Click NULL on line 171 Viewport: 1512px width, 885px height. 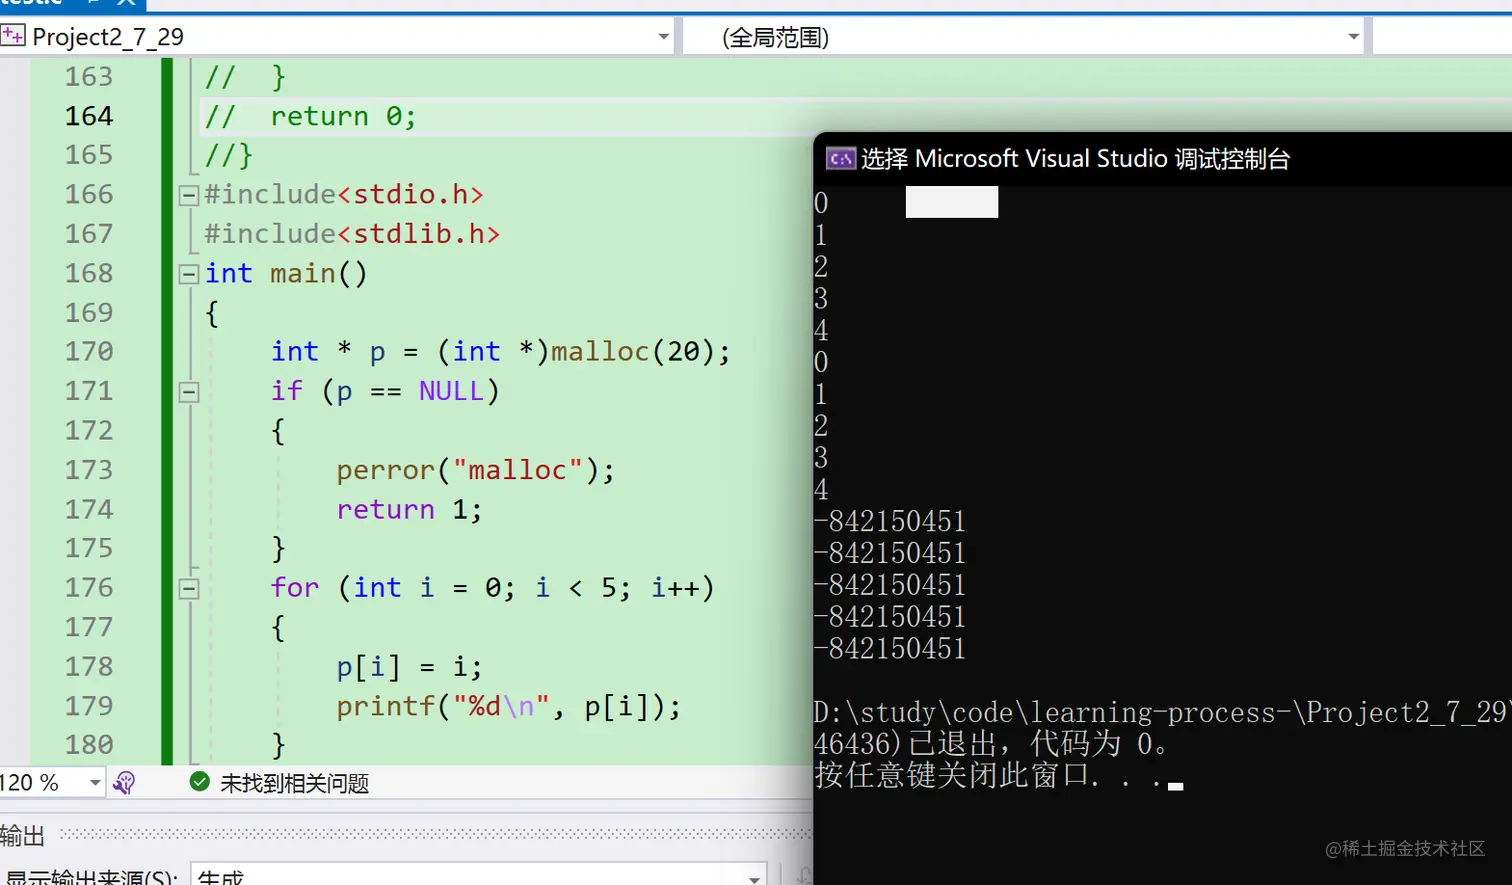tap(451, 391)
